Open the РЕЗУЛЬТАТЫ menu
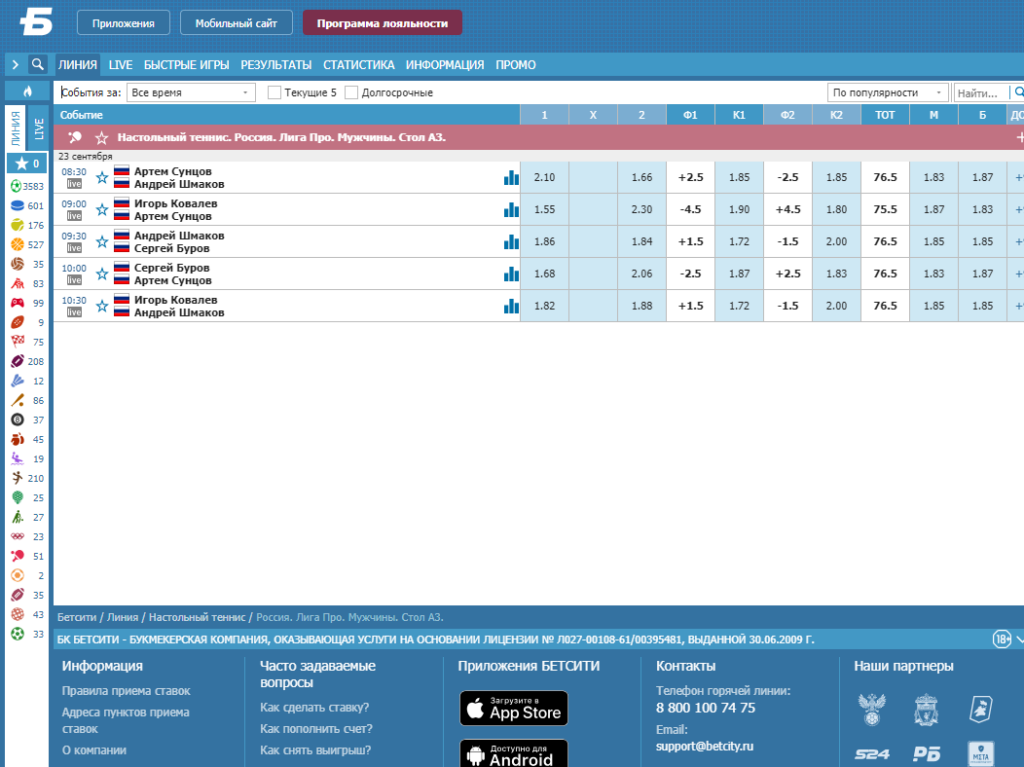This screenshot has height=767, width=1024. [276, 65]
